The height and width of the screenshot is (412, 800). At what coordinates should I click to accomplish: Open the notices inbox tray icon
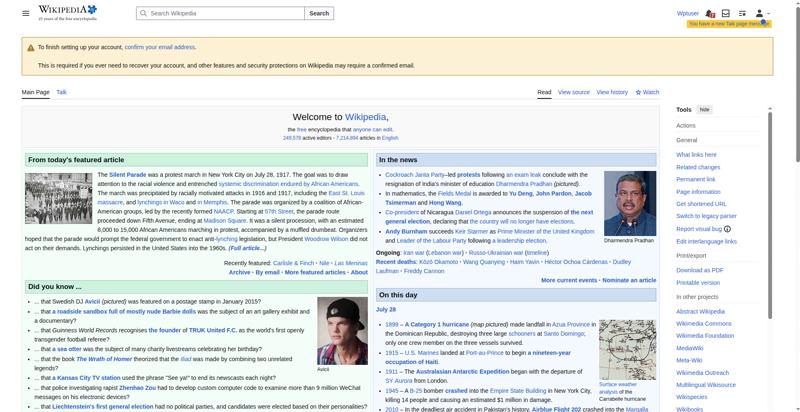726,13
